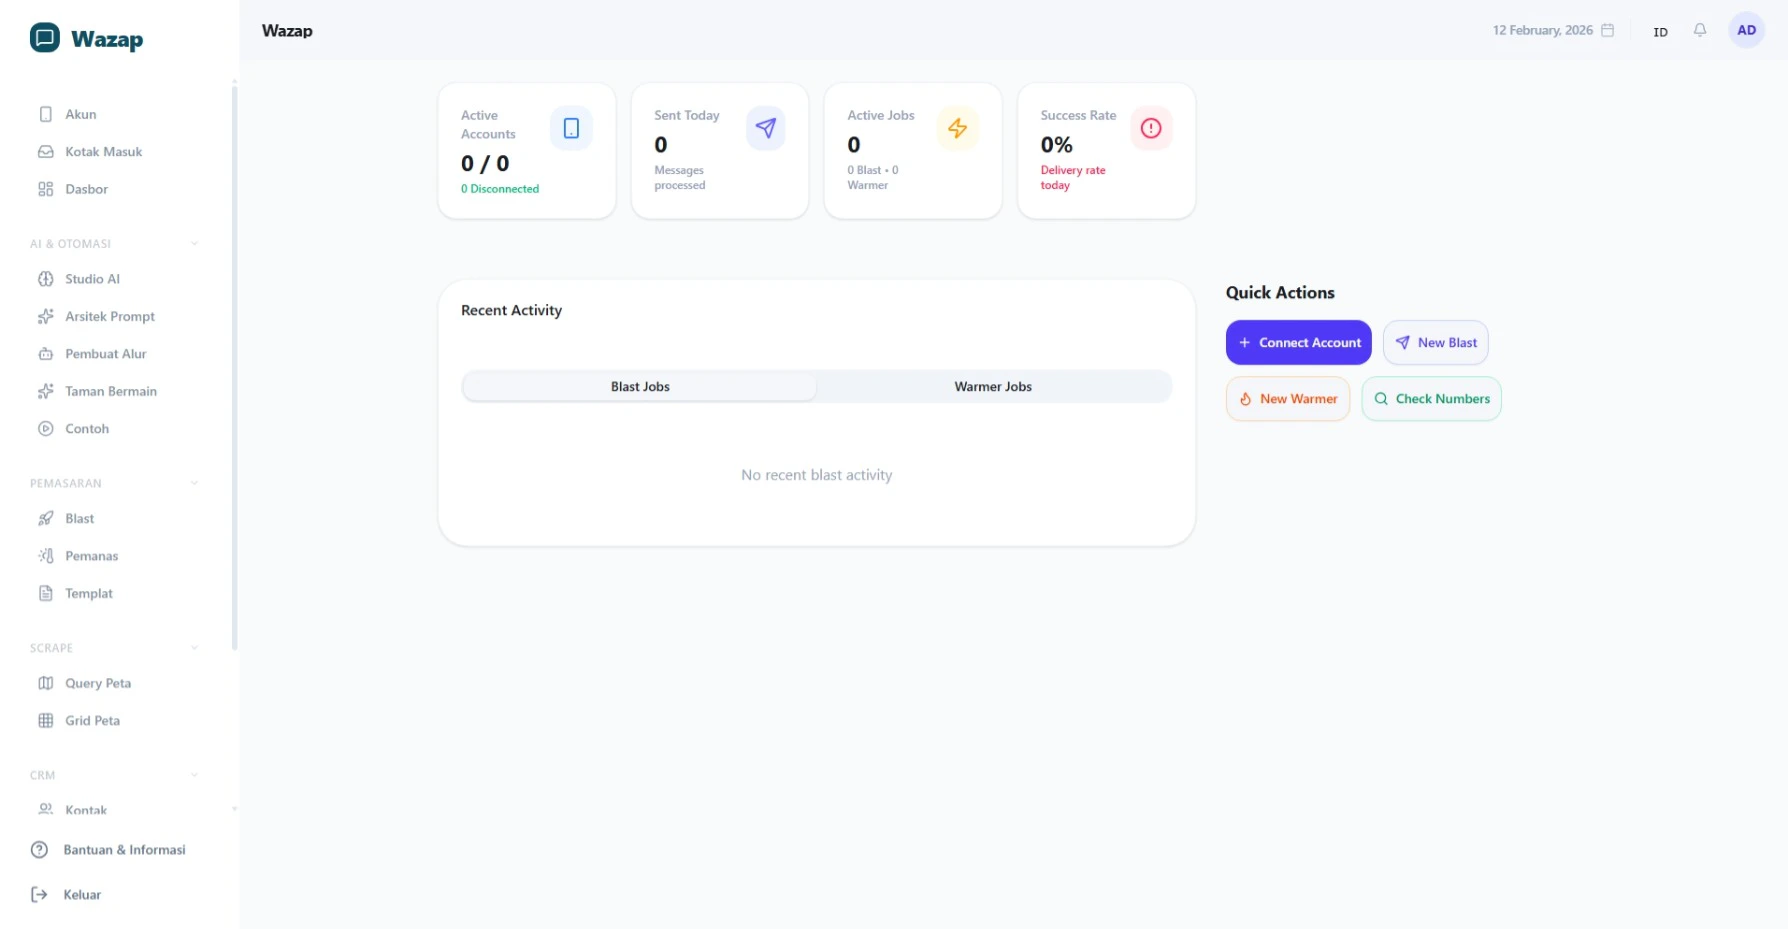1788x929 pixels.
Task: Collapse the AI & OTOMASI section
Action: click(194, 243)
